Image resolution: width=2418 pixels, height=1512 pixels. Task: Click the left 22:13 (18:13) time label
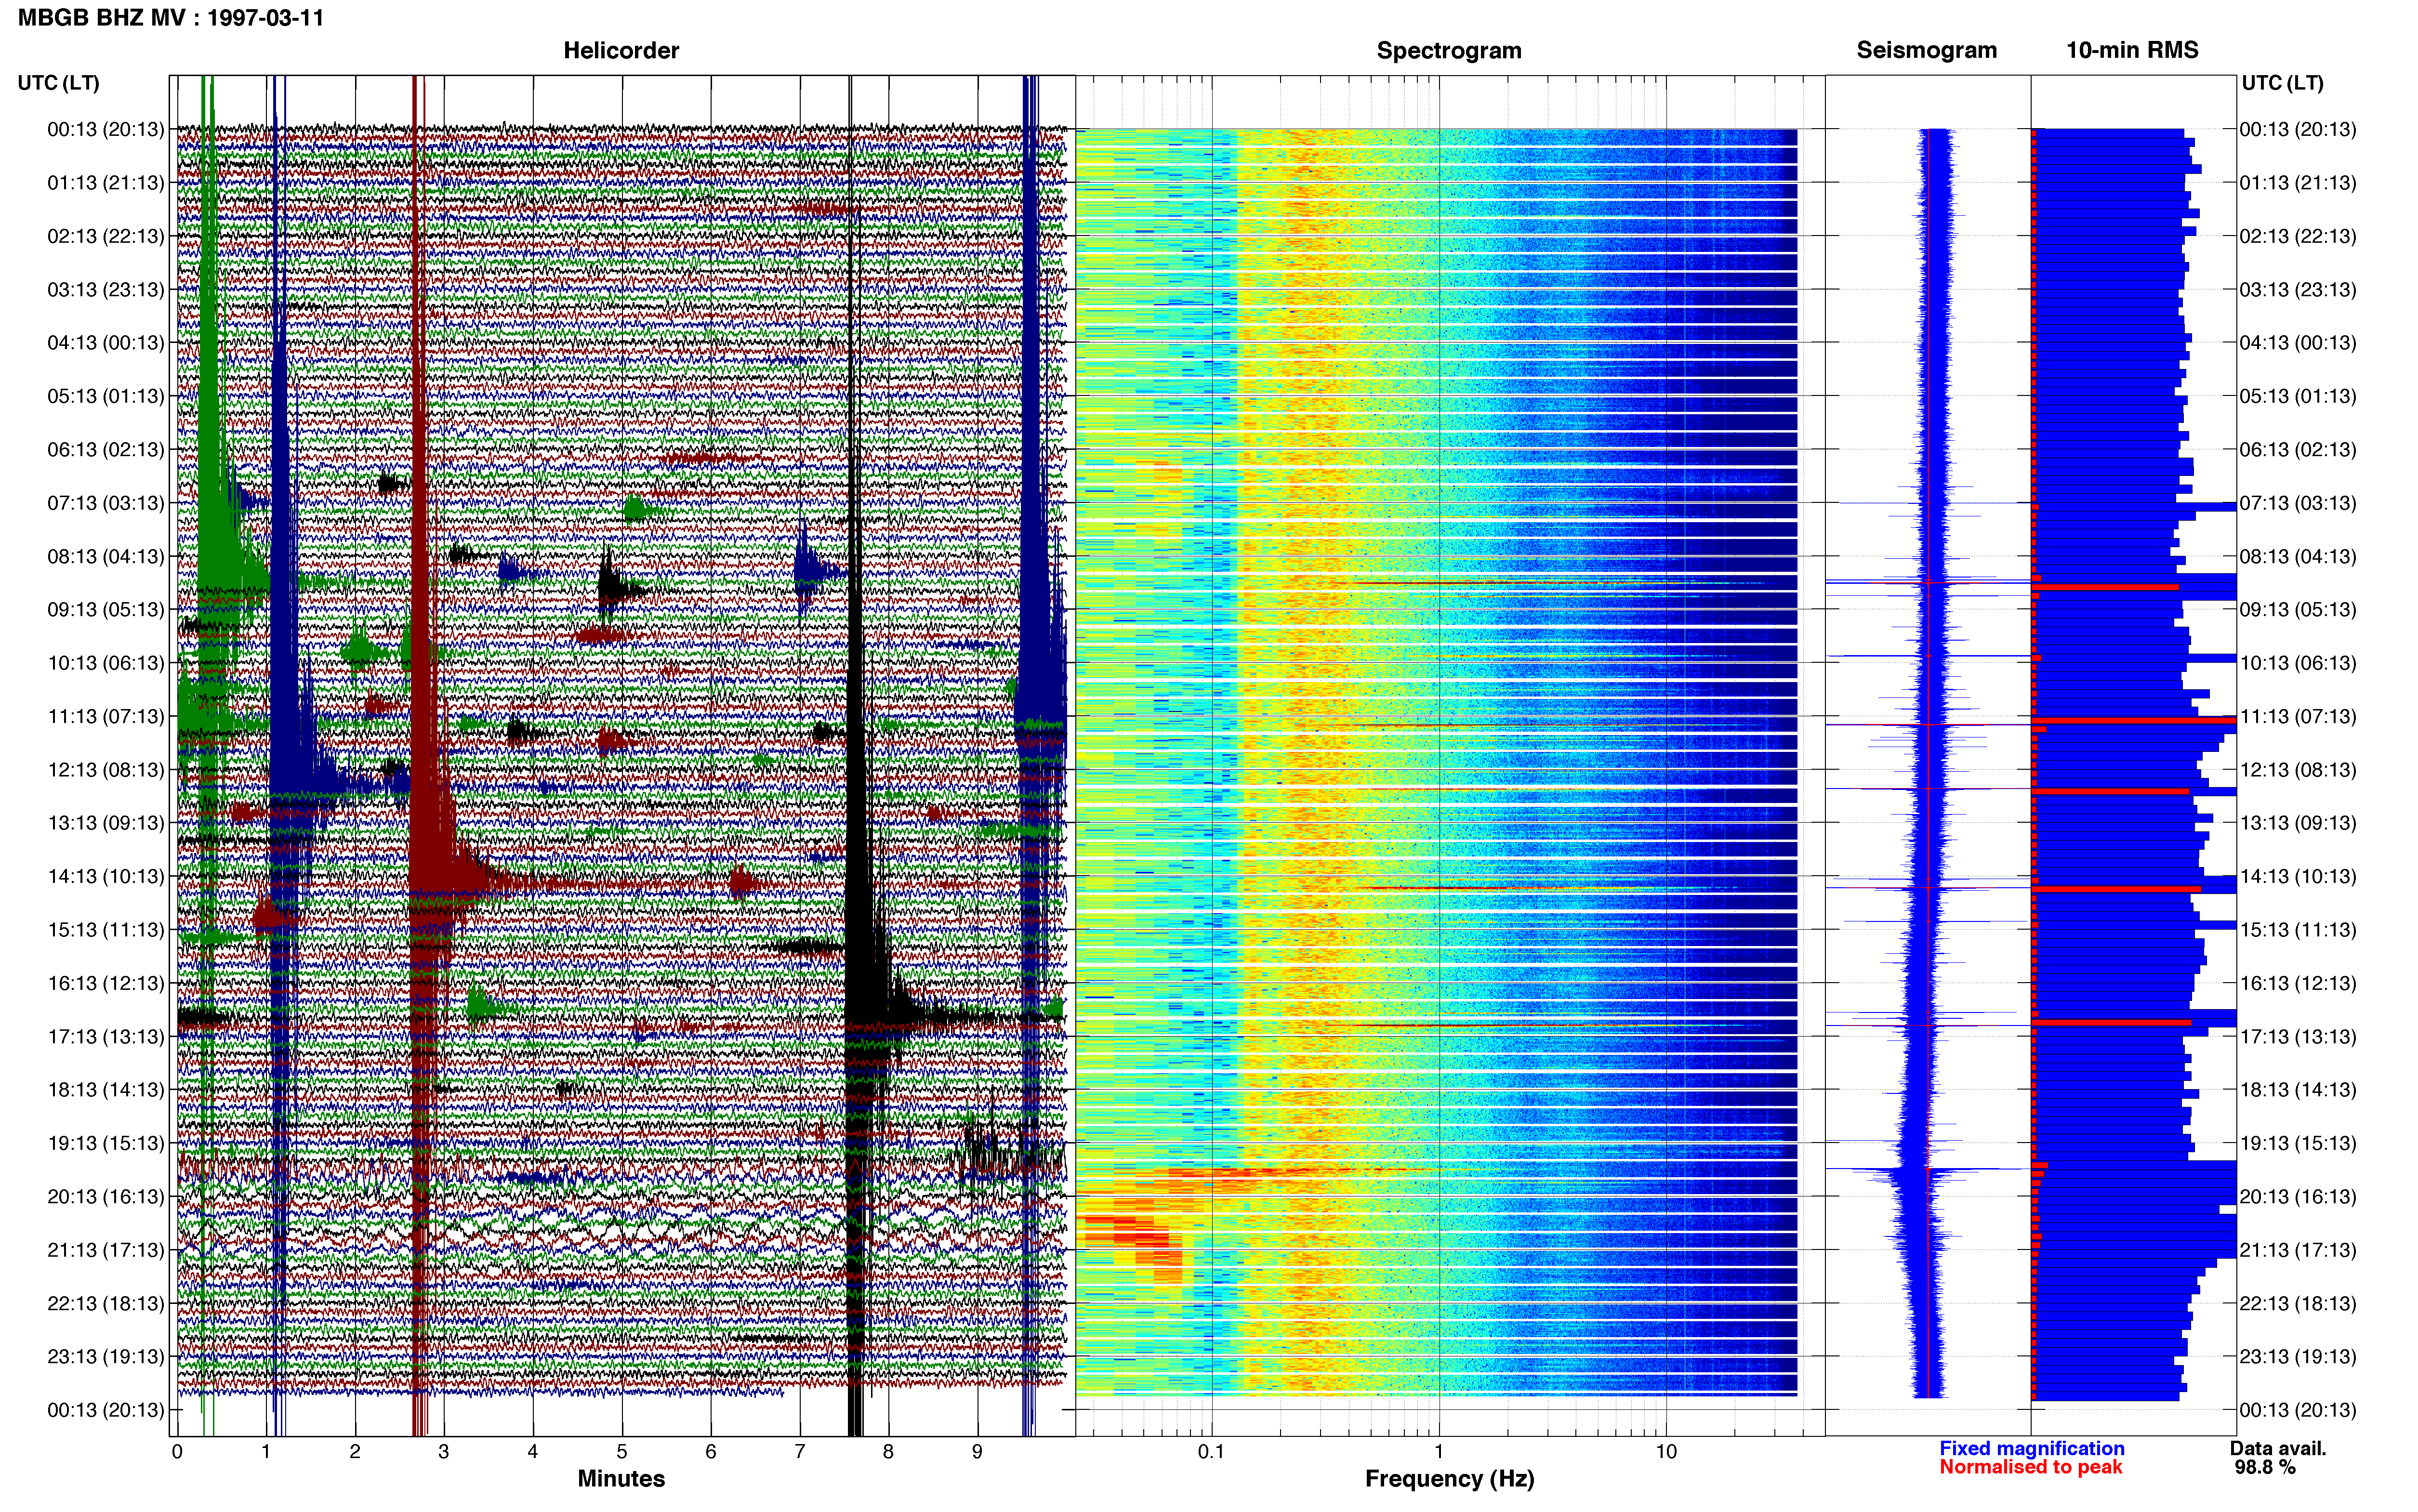106,1303
